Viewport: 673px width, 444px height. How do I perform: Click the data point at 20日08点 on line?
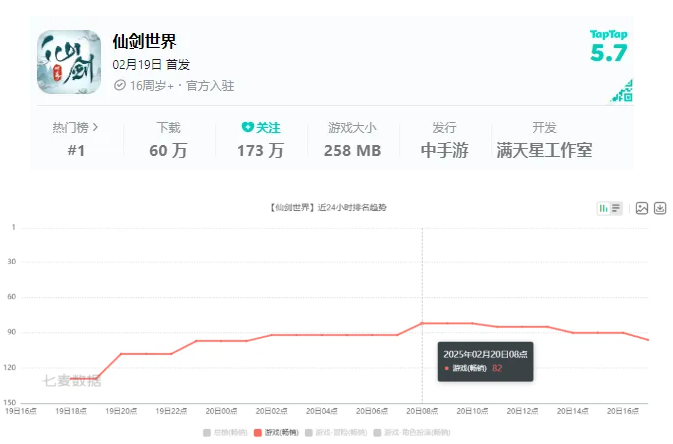[422, 323]
